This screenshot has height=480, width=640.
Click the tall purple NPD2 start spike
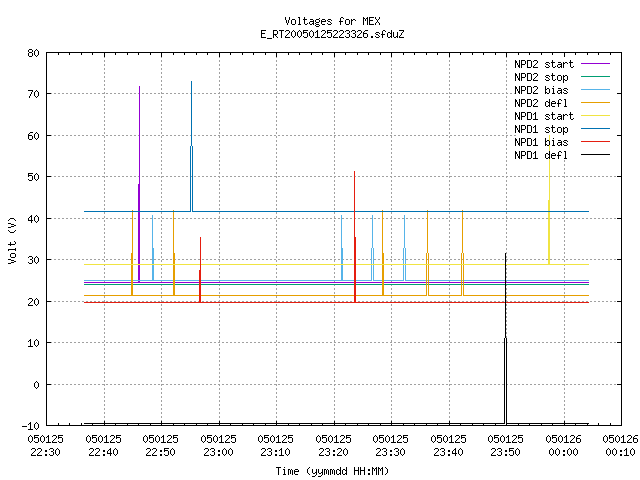(x=139, y=184)
